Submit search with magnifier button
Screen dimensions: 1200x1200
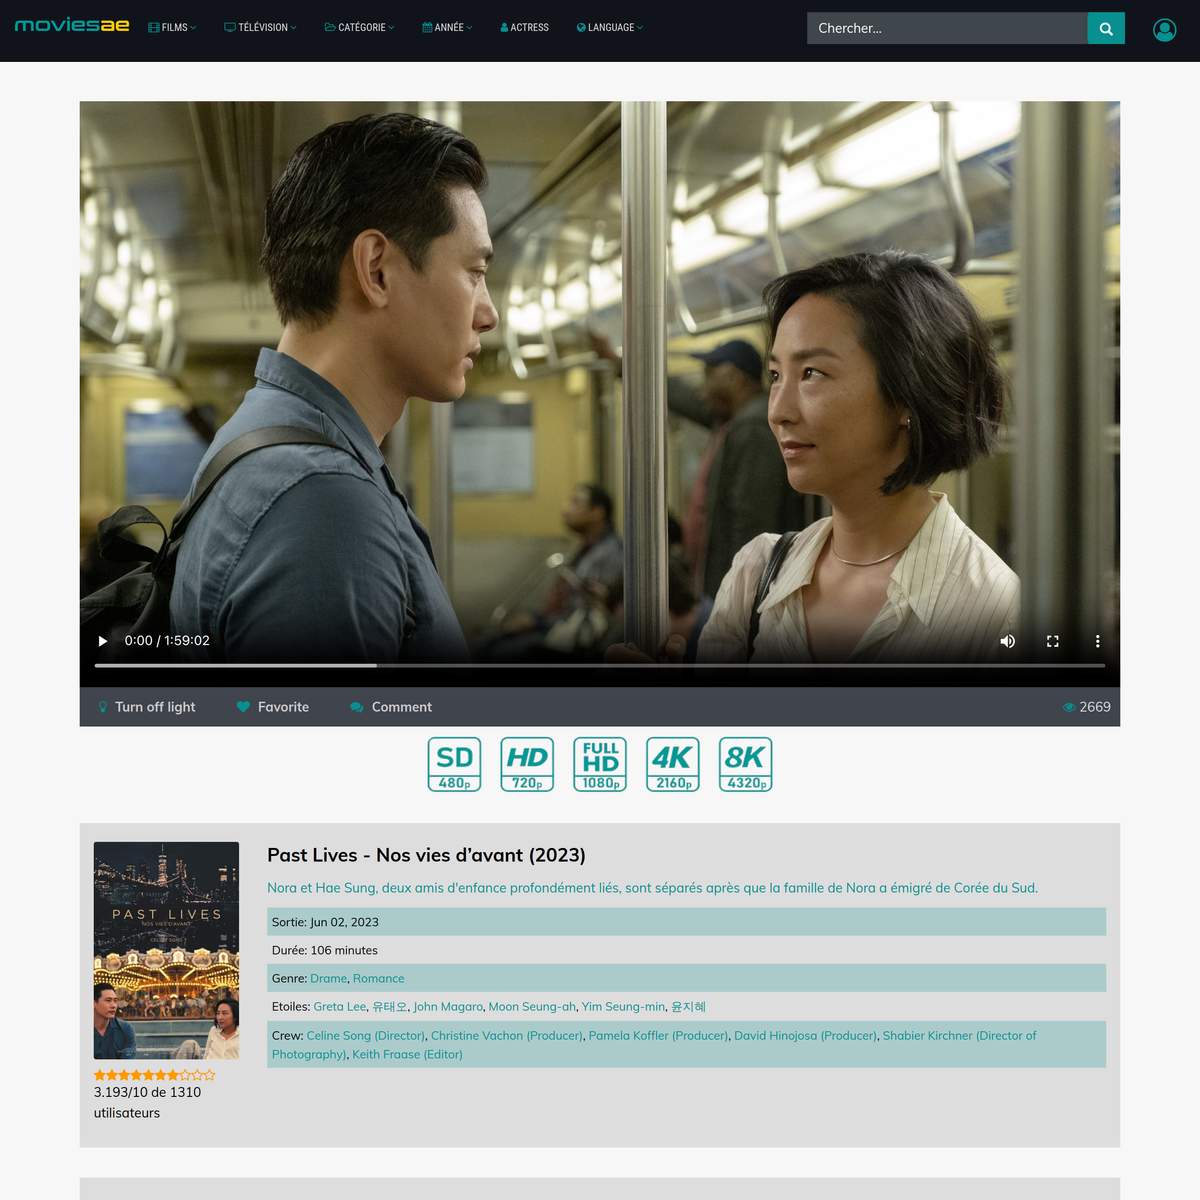click(x=1106, y=28)
